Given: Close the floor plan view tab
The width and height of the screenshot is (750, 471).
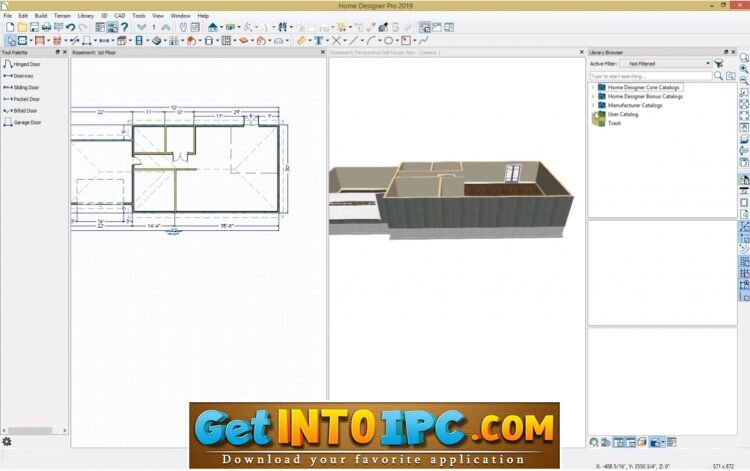Looking at the screenshot, I should [322, 52].
